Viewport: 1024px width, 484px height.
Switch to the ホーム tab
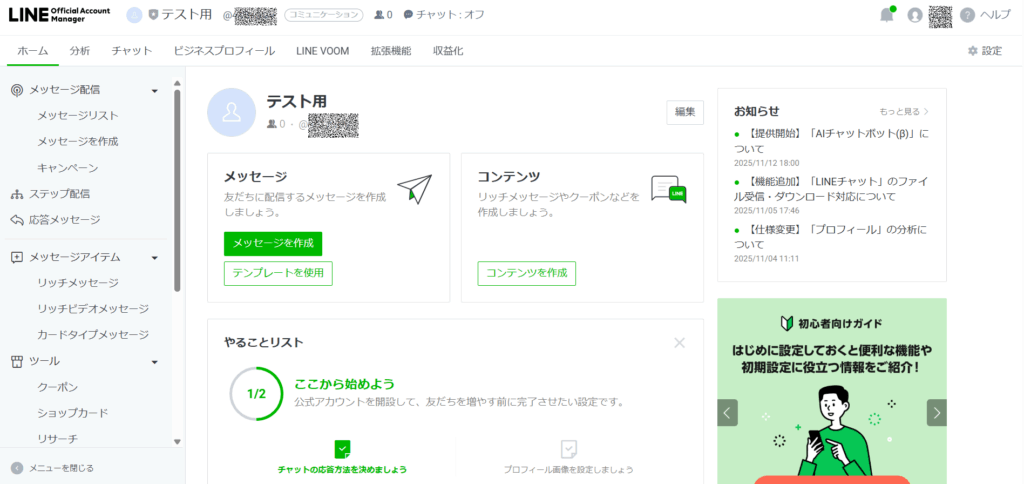coord(33,51)
